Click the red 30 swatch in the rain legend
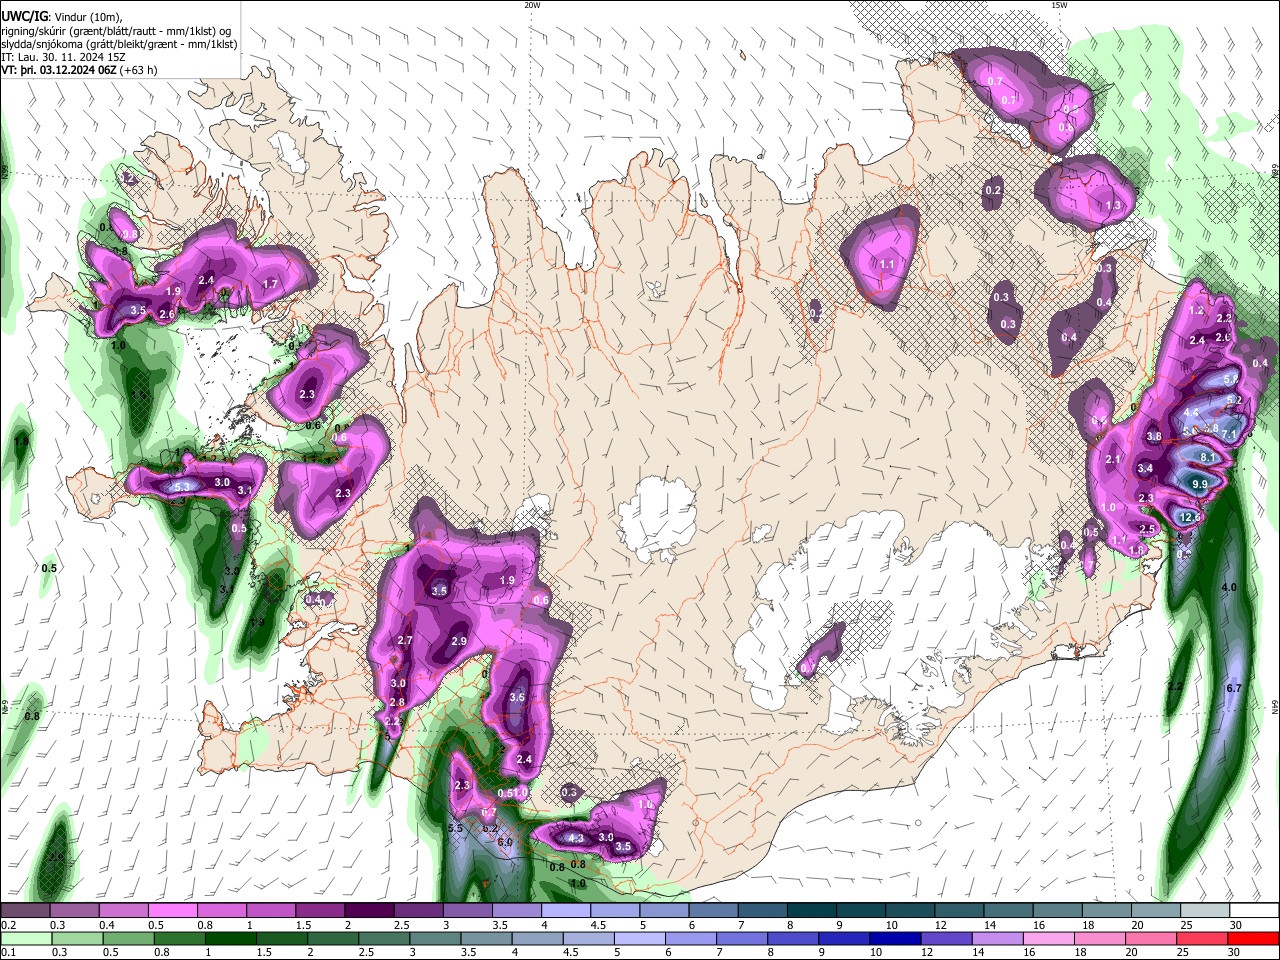This screenshot has width=1280, height=960. click(x=1255, y=938)
